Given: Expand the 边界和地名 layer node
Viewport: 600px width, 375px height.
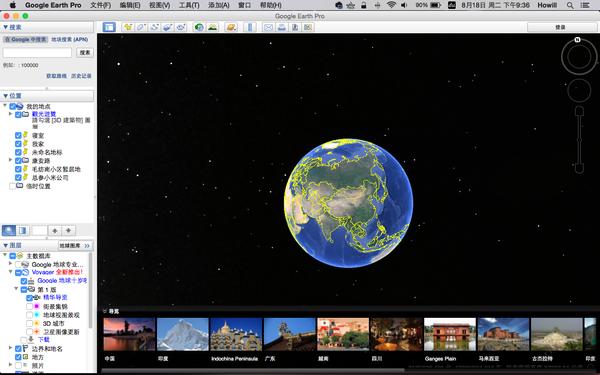Looking at the screenshot, I should (10, 347).
